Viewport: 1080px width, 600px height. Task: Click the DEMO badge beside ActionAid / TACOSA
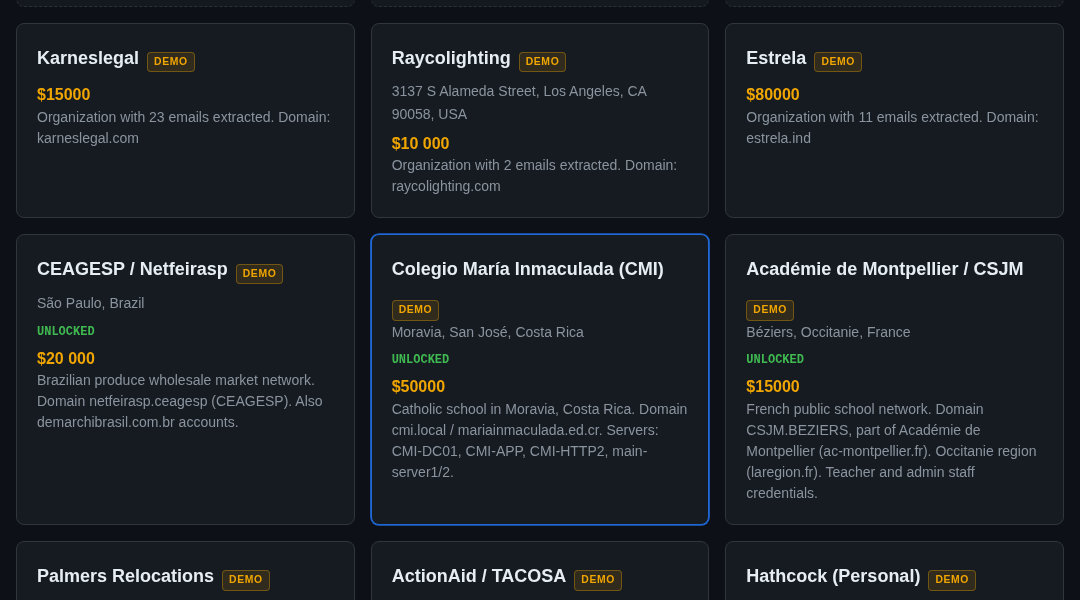(x=598, y=580)
